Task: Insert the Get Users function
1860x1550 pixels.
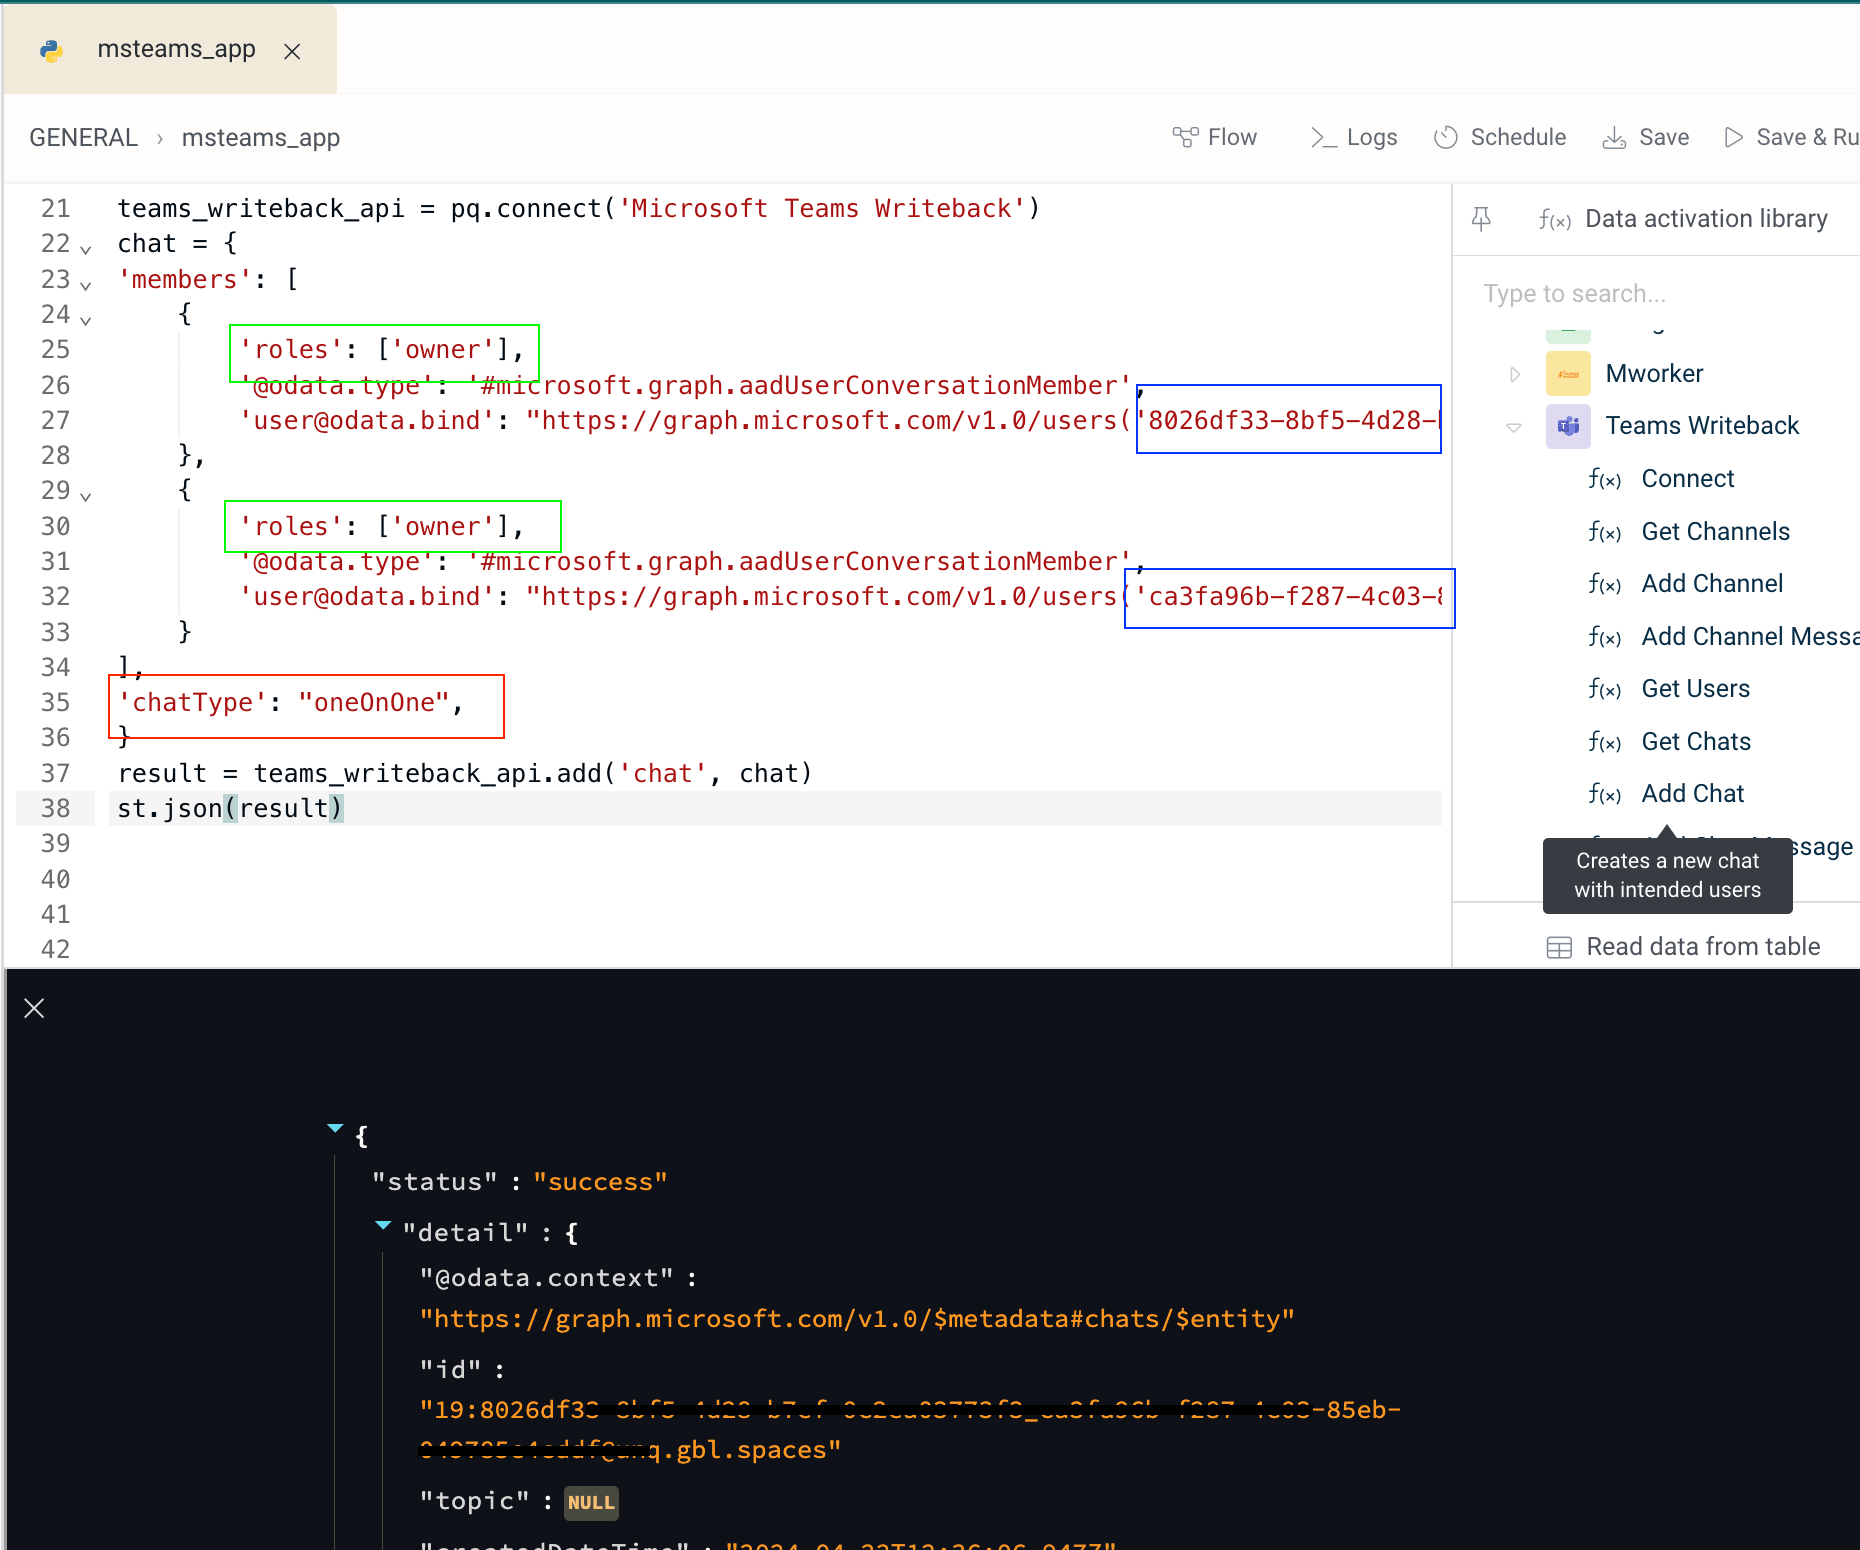Action: (1696, 689)
